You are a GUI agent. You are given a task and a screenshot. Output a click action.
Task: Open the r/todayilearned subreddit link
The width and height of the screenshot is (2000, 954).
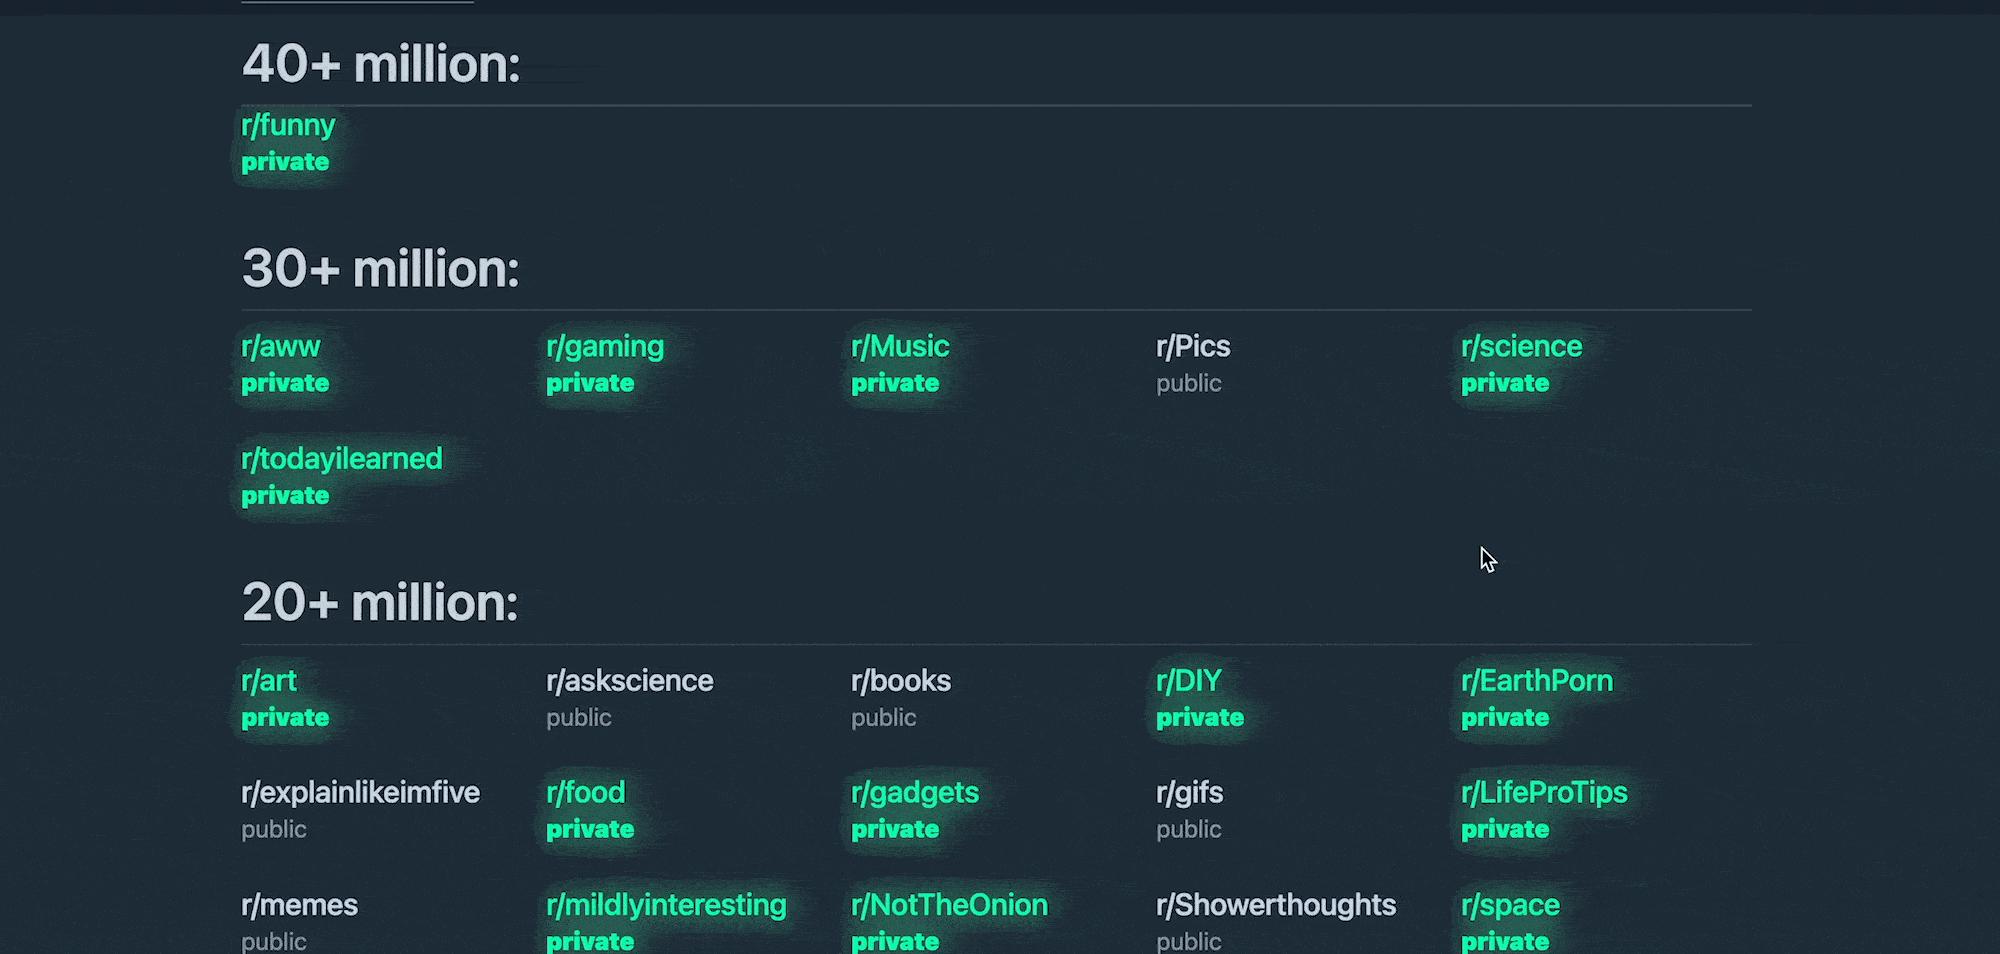pyautogui.click(x=342, y=458)
